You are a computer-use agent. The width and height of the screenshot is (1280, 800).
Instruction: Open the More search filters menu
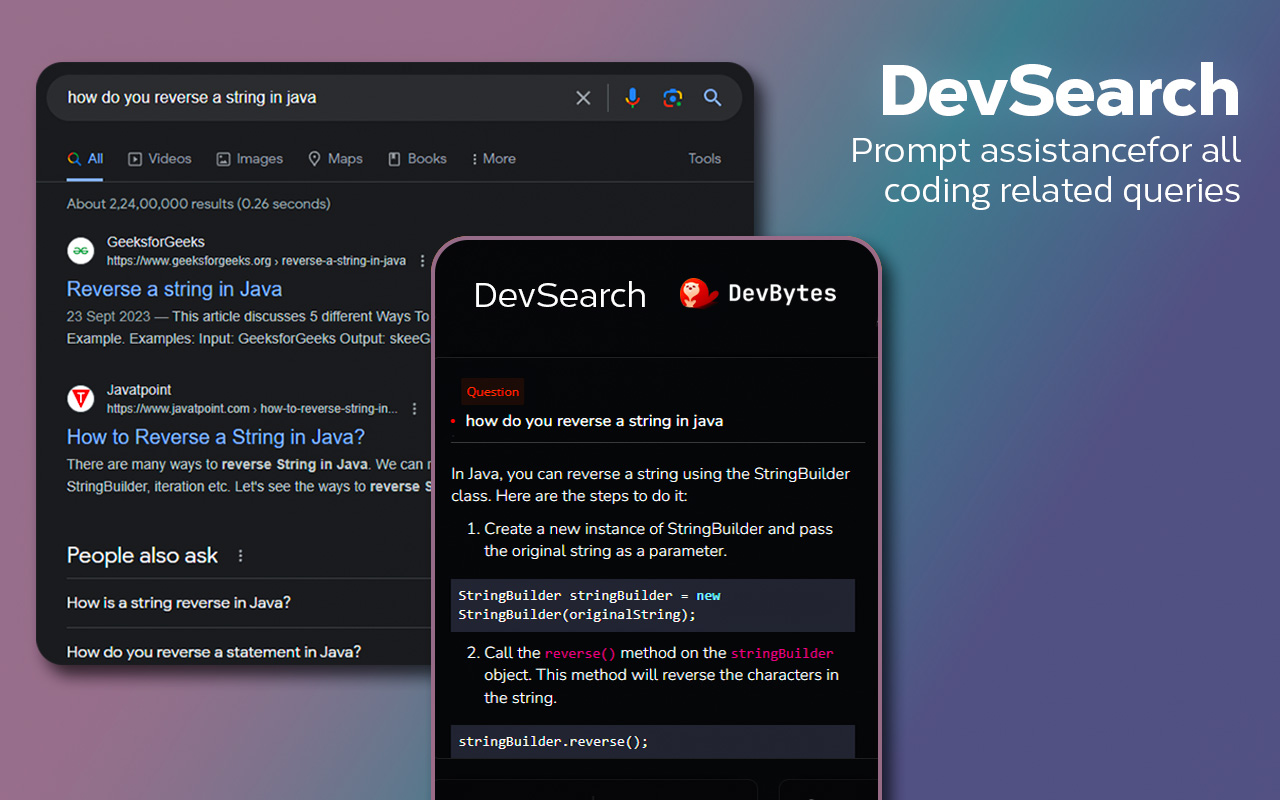[493, 159]
